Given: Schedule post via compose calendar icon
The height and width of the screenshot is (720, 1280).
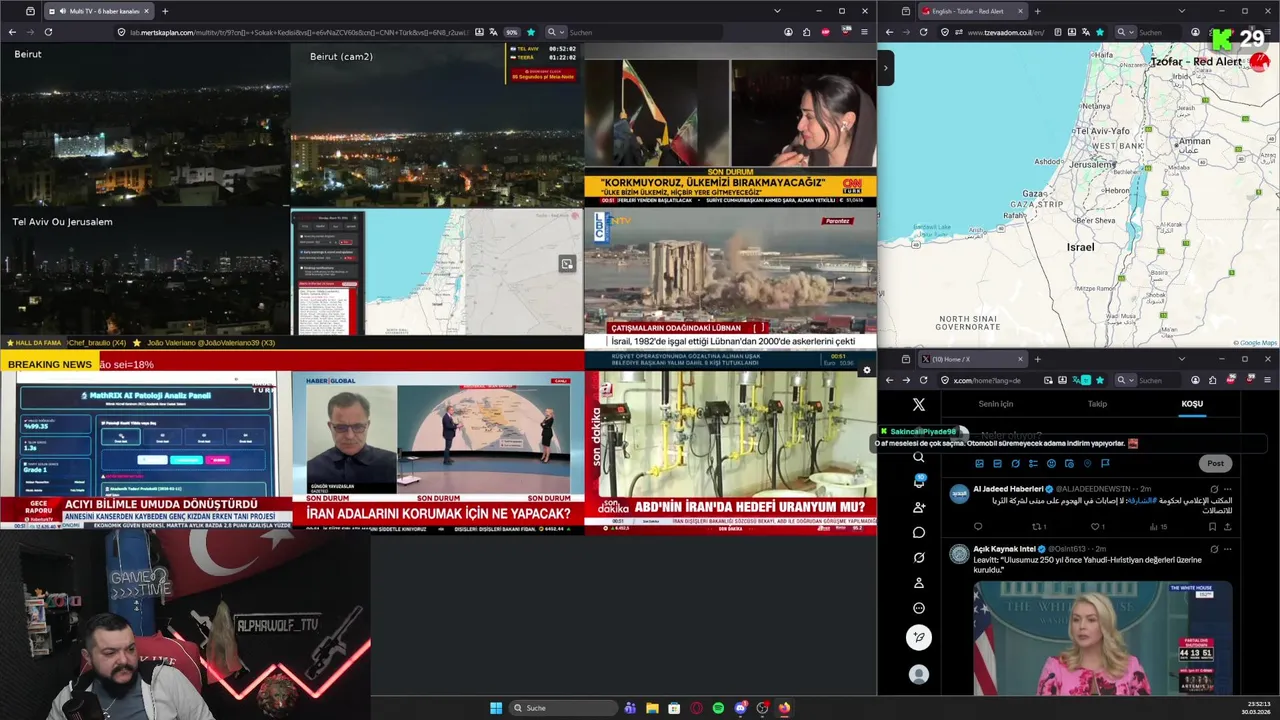Looking at the screenshot, I should click(1069, 463).
